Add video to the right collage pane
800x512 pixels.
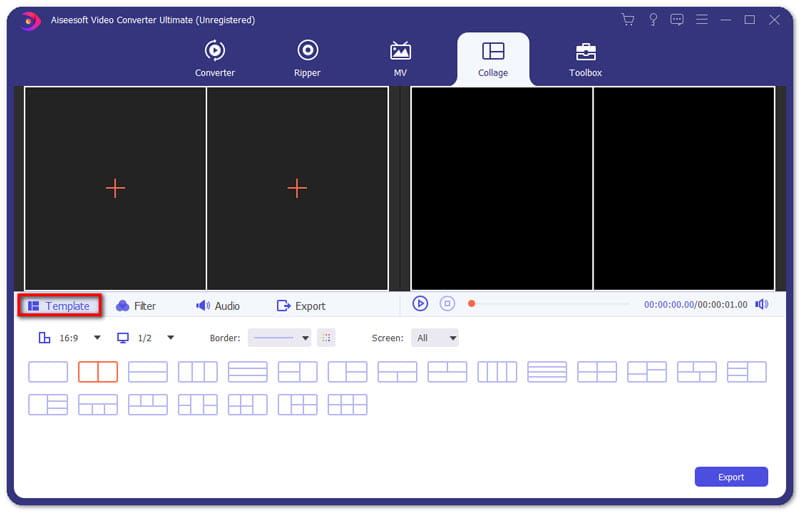point(297,189)
